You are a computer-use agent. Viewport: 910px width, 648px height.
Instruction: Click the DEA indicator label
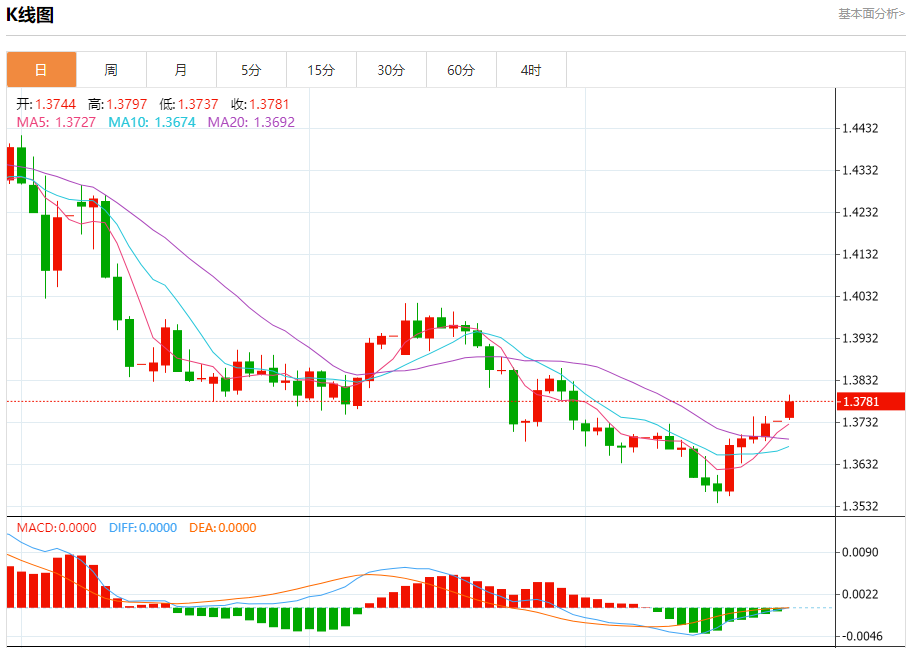point(223,527)
